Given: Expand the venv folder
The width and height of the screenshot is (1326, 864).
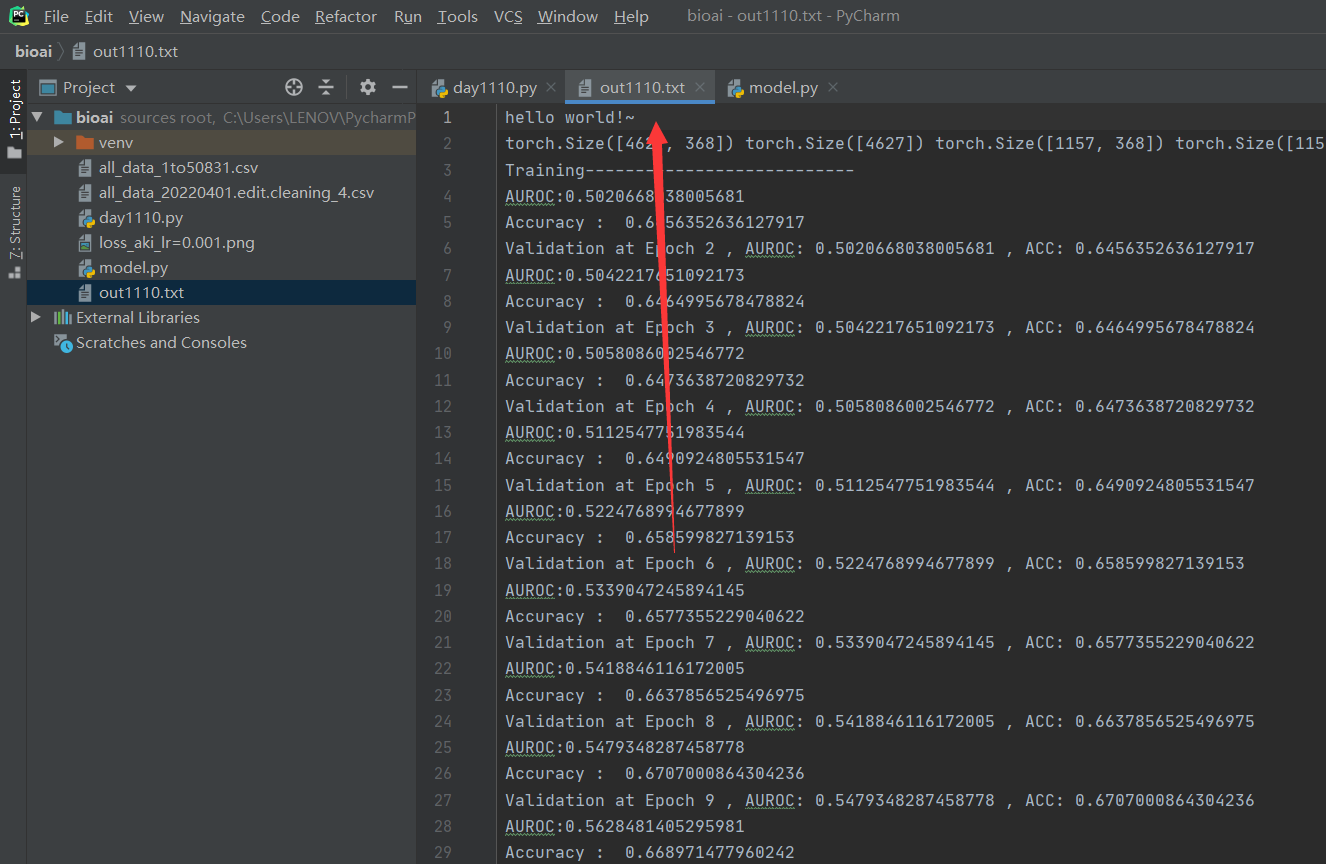Looking at the screenshot, I should tap(59, 142).
